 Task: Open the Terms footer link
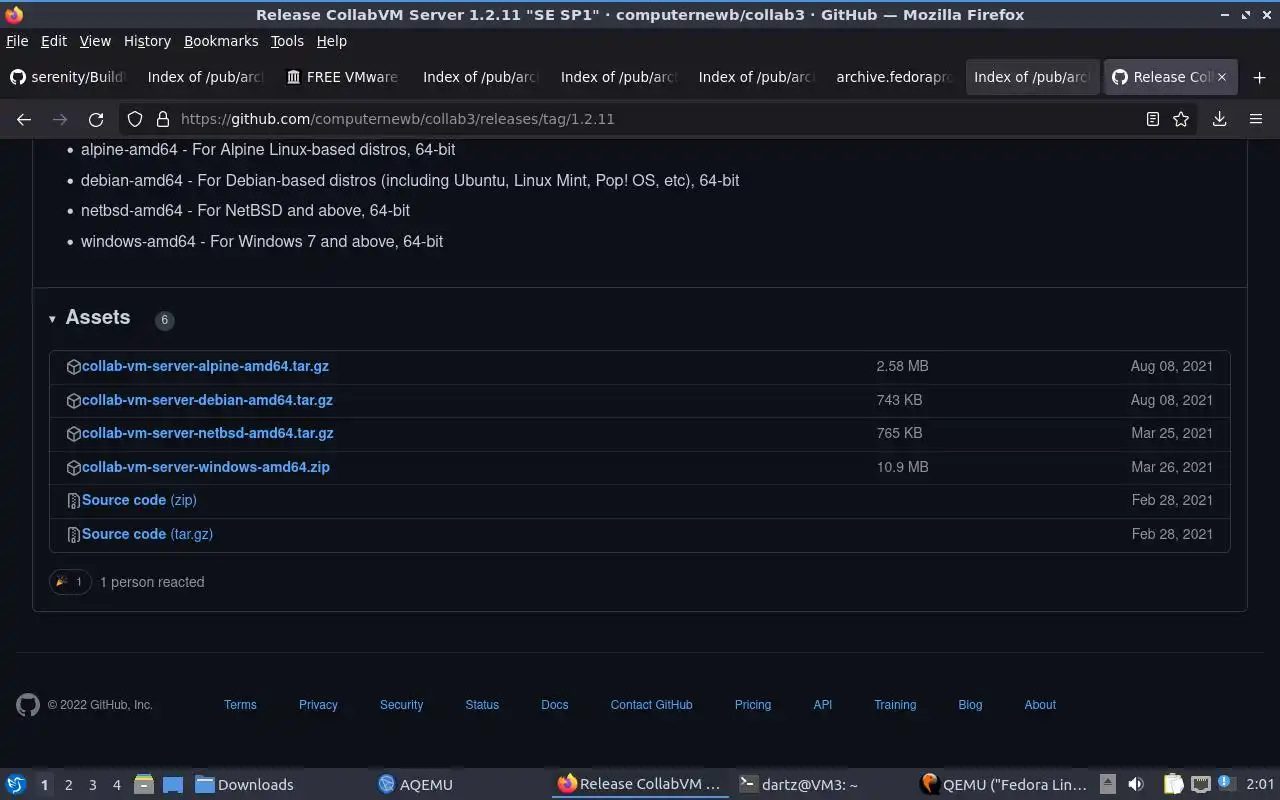point(240,705)
